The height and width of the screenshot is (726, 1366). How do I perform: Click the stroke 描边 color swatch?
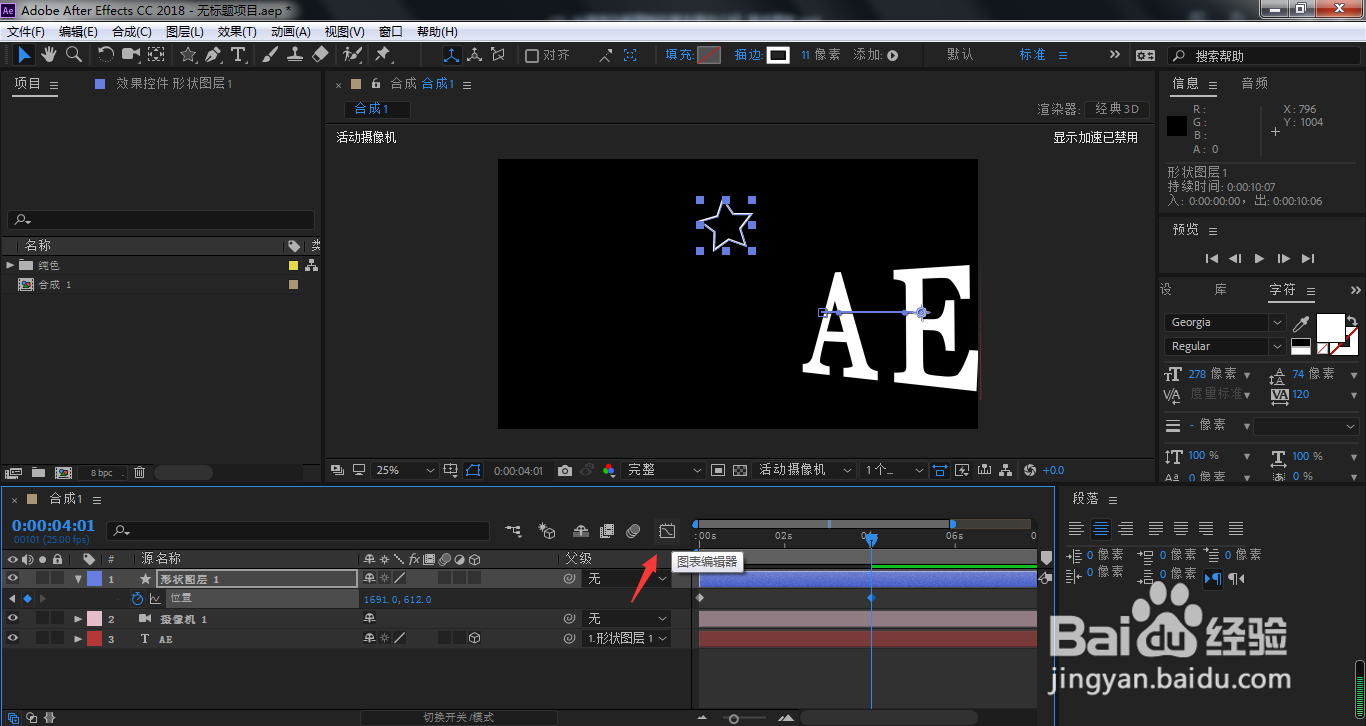778,55
